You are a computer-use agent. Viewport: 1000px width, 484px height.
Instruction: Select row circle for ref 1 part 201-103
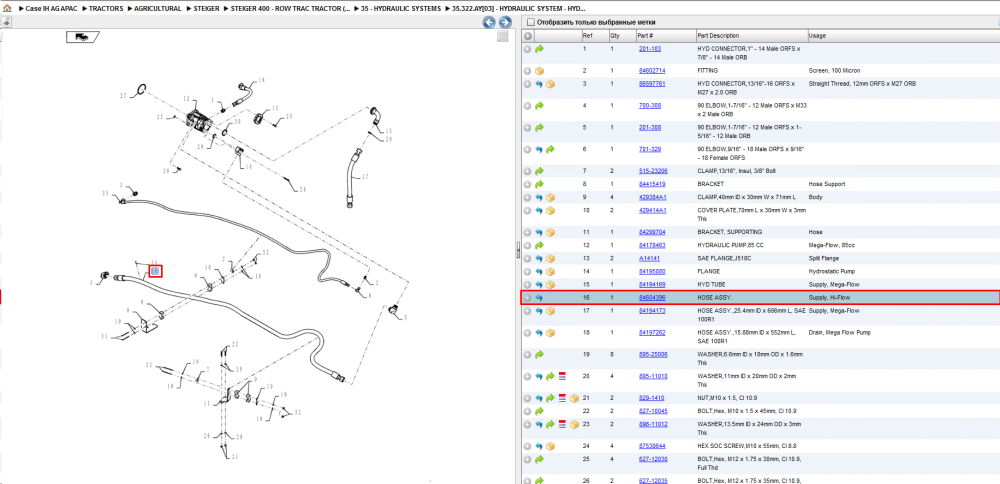(527, 49)
